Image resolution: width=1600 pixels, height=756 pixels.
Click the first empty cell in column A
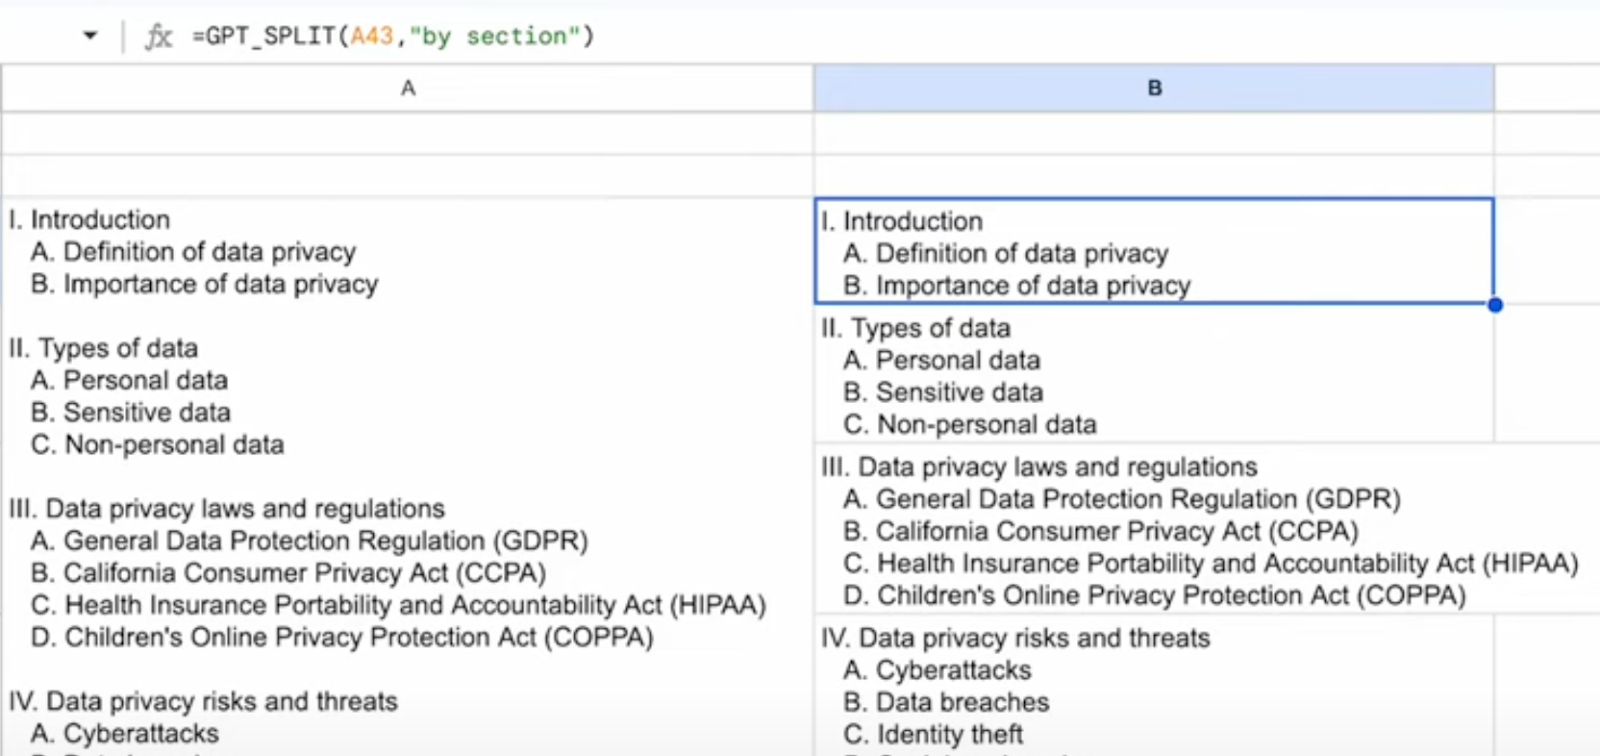407,133
